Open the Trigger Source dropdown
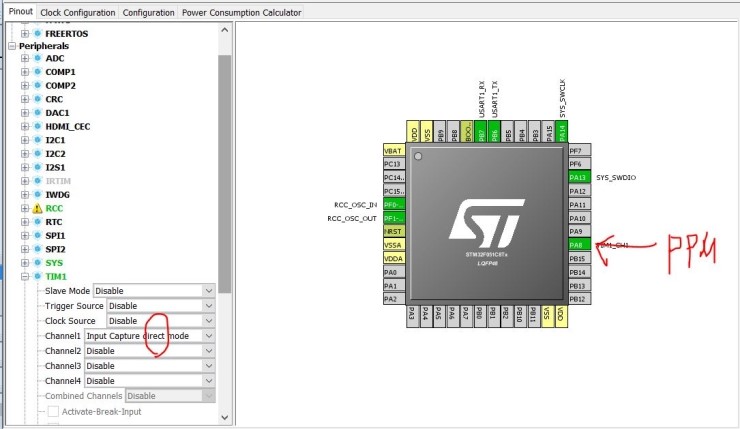This screenshot has height=429, width=740. tap(161, 306)
